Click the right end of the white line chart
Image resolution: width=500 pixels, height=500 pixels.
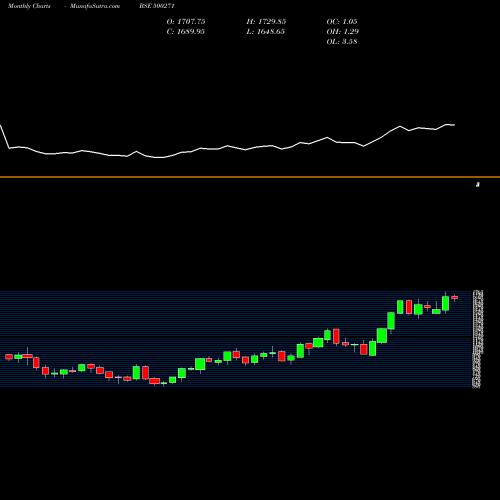[x=454, y=125]
